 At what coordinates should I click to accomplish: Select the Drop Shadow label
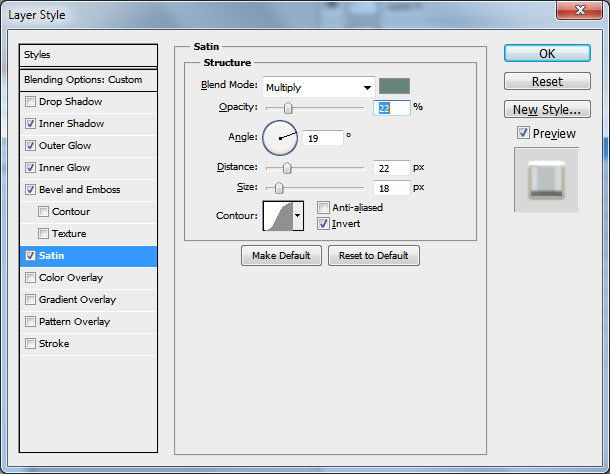pos(70,102)
